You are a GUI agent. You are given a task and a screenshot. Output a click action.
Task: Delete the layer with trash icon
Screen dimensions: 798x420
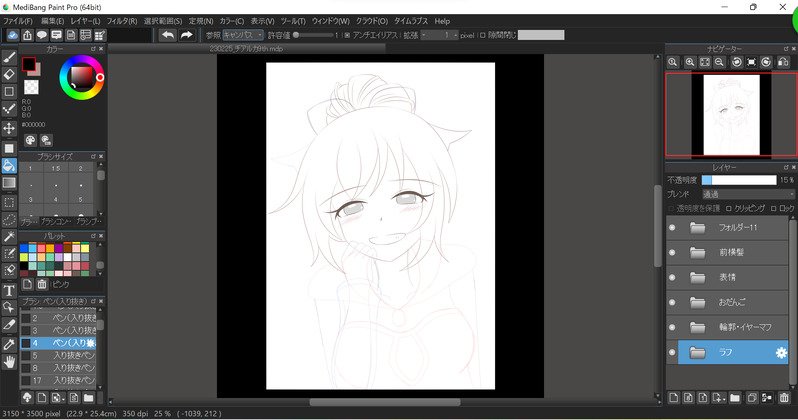[x=784, y=398]
